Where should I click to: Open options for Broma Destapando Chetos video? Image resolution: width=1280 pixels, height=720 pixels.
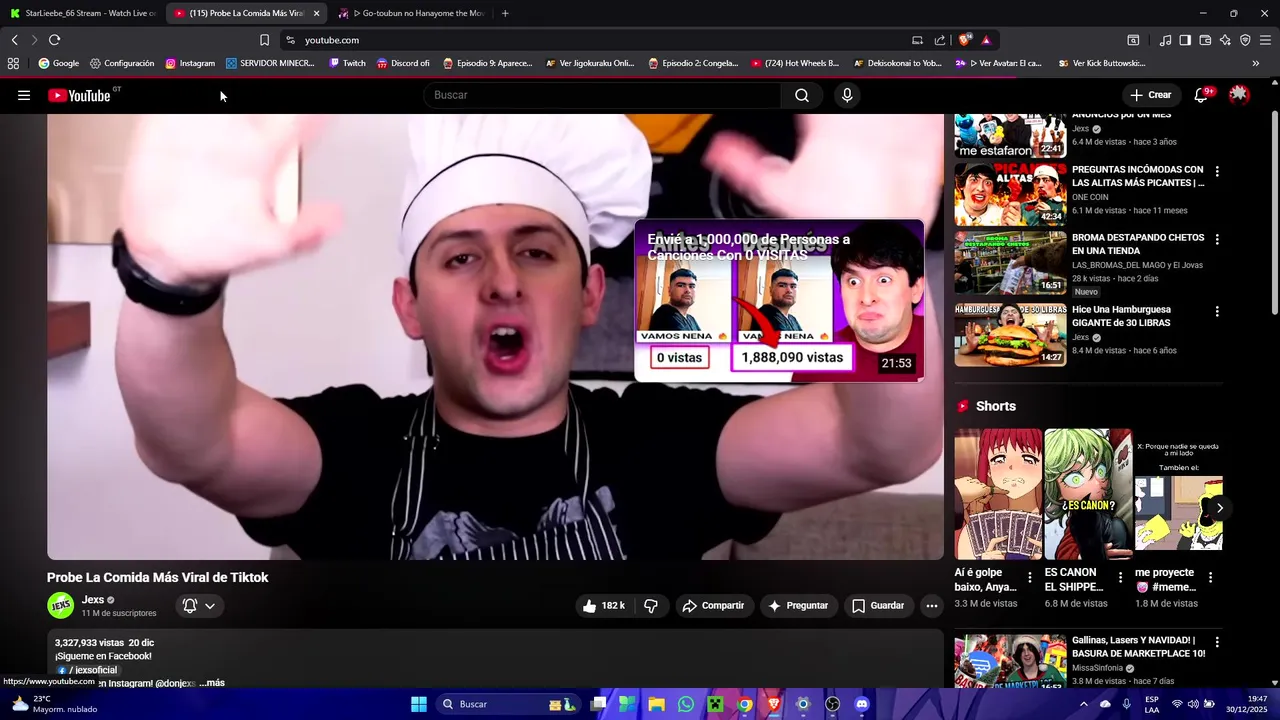point(1217,240)
